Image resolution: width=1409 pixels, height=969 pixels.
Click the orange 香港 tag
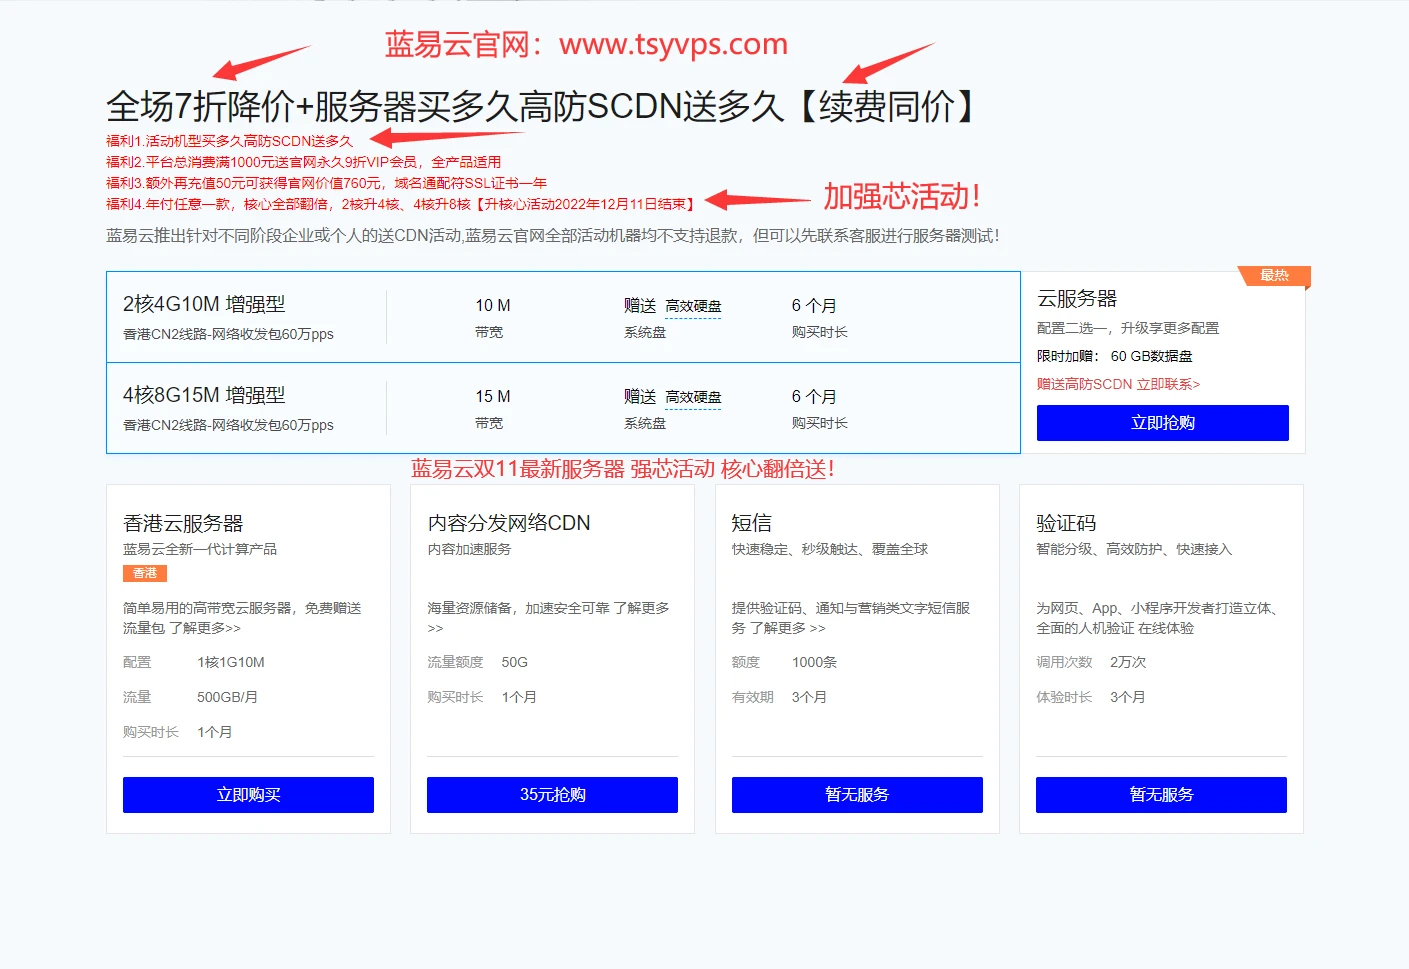pos(145,573)
